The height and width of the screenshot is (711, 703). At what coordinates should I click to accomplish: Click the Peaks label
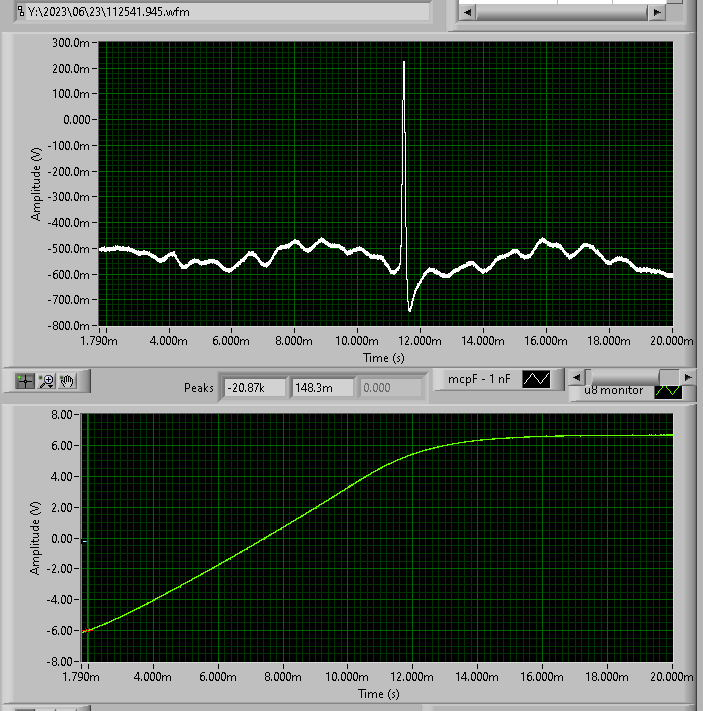tap(199, 388)
